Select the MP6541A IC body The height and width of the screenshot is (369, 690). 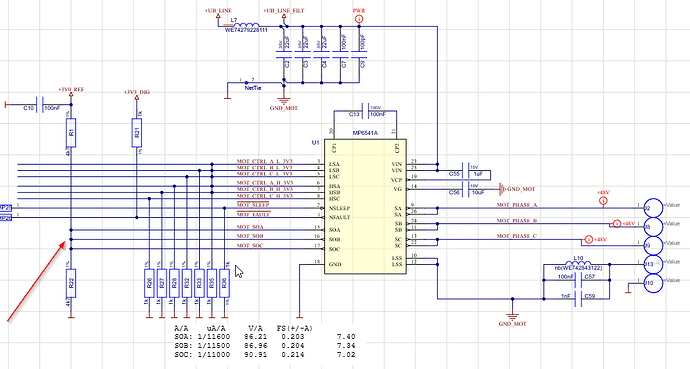365,207
